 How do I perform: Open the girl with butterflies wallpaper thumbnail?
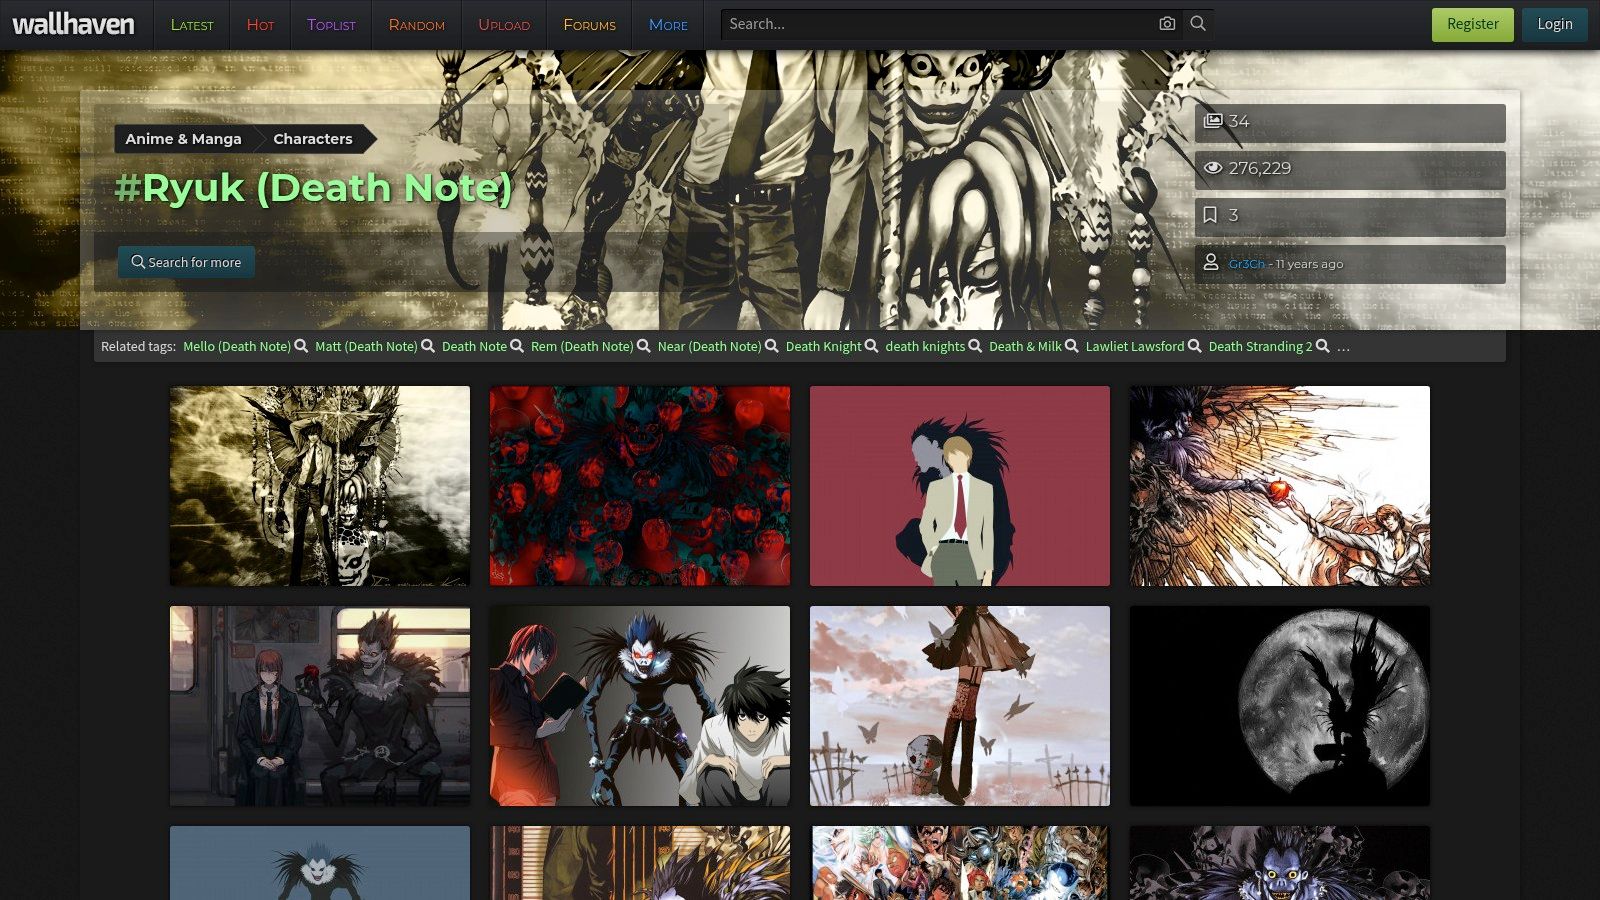[x=960, y=706]
